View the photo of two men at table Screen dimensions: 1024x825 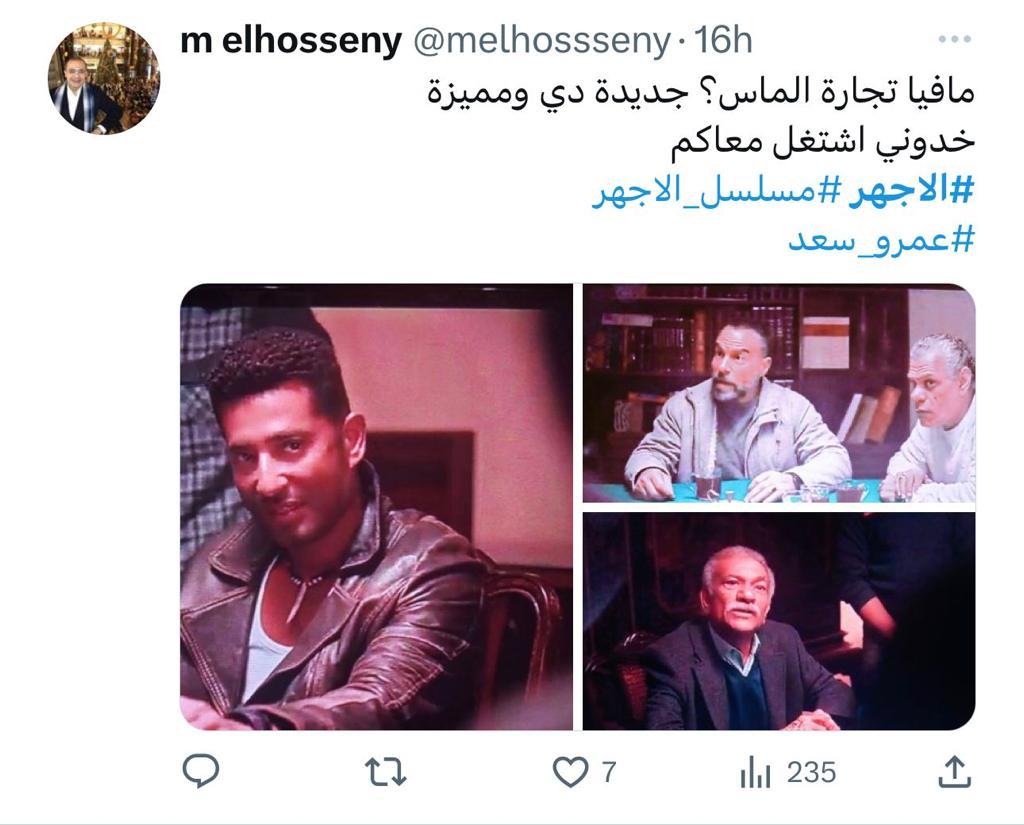(x=779, y=393)
